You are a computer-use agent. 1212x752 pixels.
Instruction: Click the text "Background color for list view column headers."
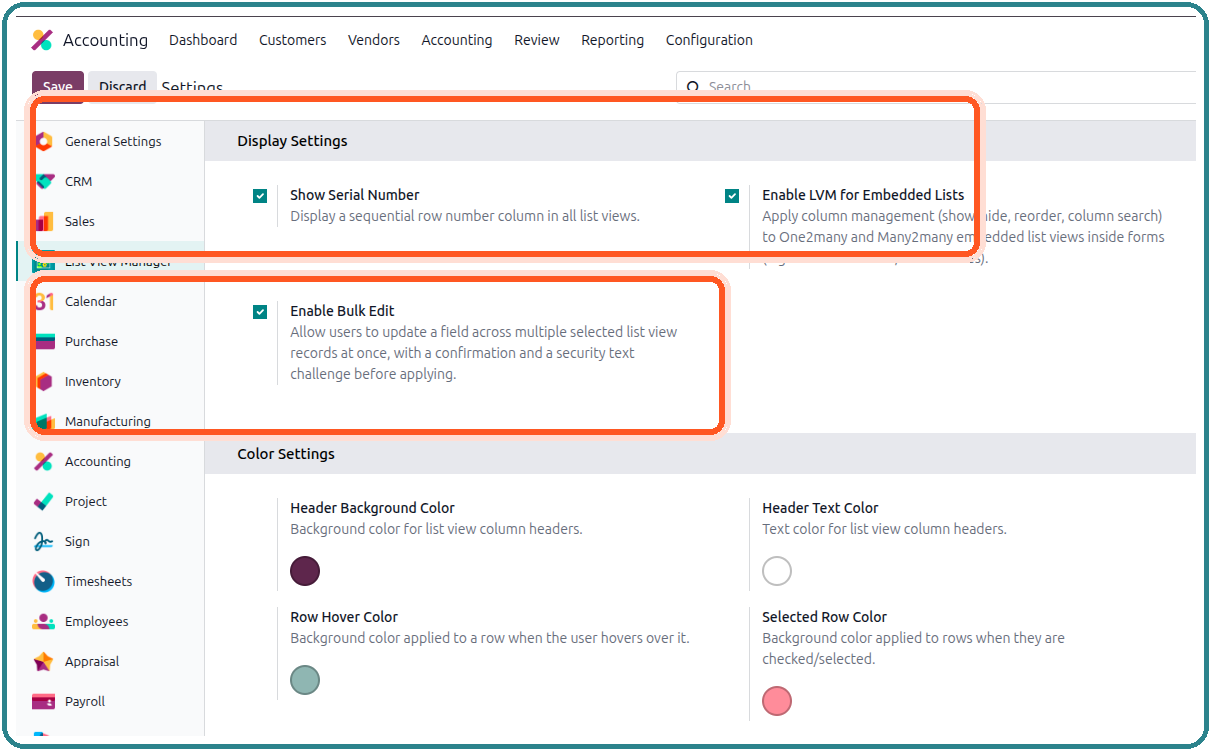point(436,529)
